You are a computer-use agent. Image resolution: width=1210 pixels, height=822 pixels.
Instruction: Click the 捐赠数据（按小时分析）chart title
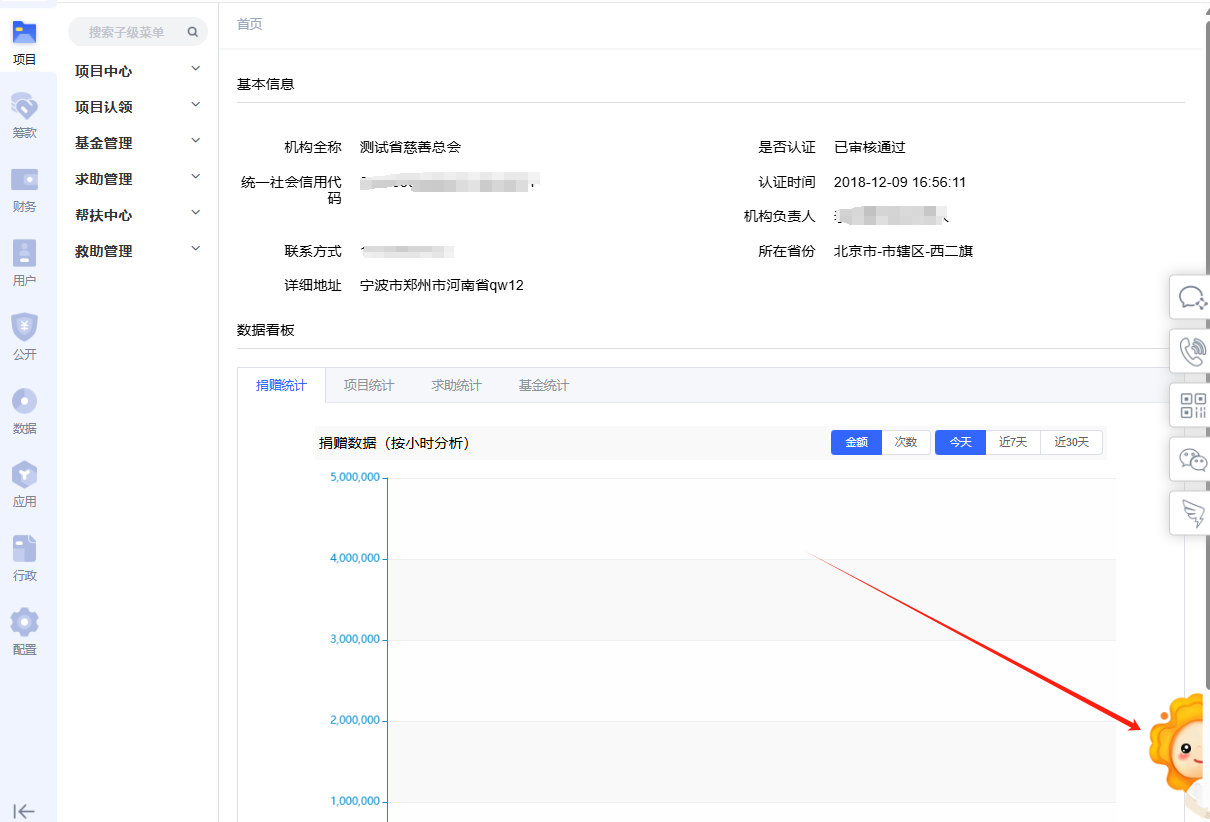[x=395, y=443]
